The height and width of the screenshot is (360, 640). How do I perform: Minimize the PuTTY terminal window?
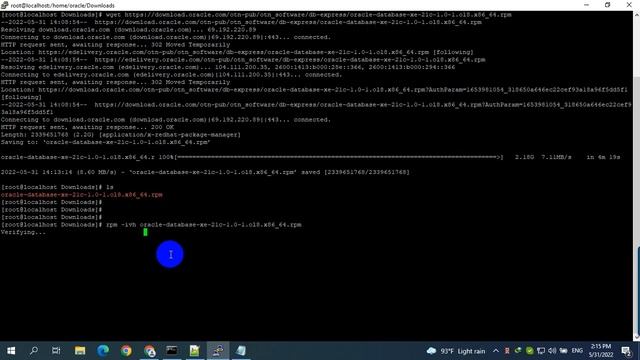coord(586,5)
